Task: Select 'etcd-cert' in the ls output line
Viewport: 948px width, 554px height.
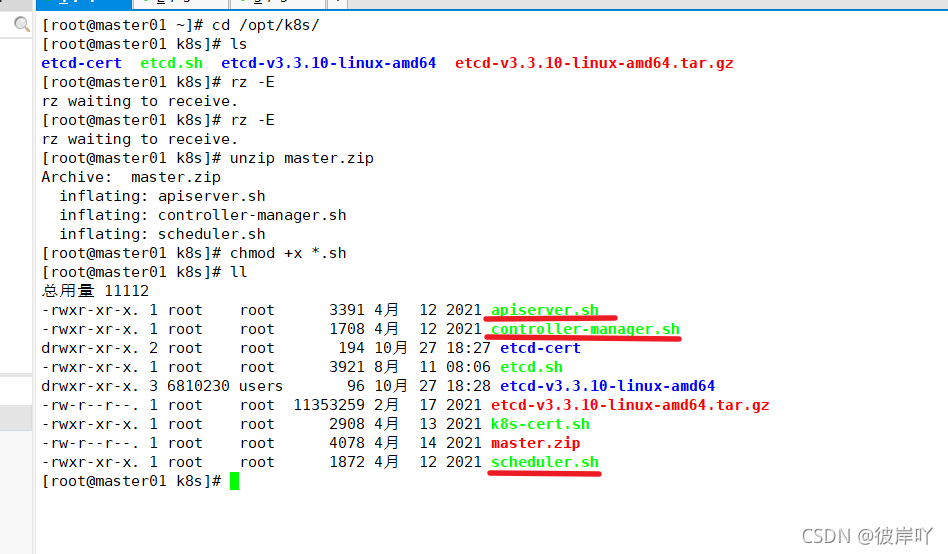Action: (x=82, y=63)
